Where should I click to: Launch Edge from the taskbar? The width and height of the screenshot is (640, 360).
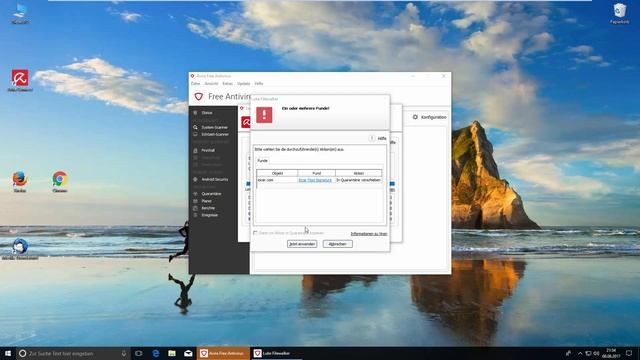156,353
